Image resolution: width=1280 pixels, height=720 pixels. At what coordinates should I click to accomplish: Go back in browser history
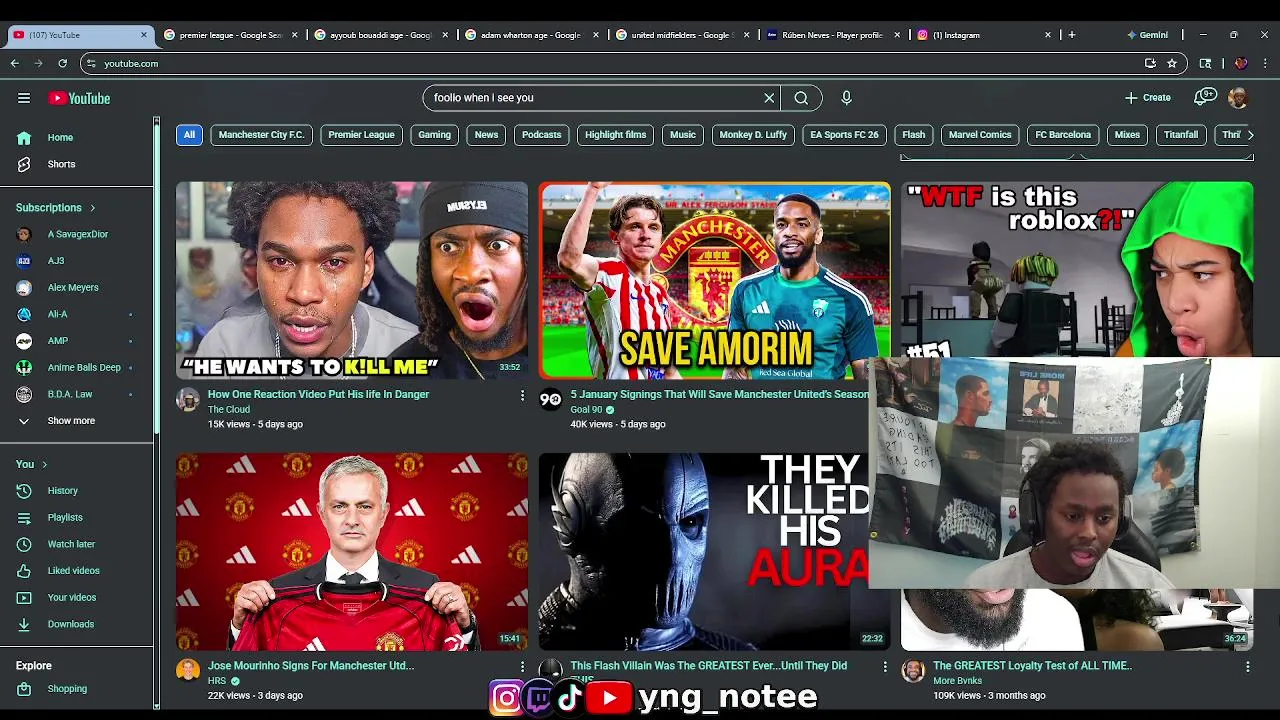[x=15, y=63]
